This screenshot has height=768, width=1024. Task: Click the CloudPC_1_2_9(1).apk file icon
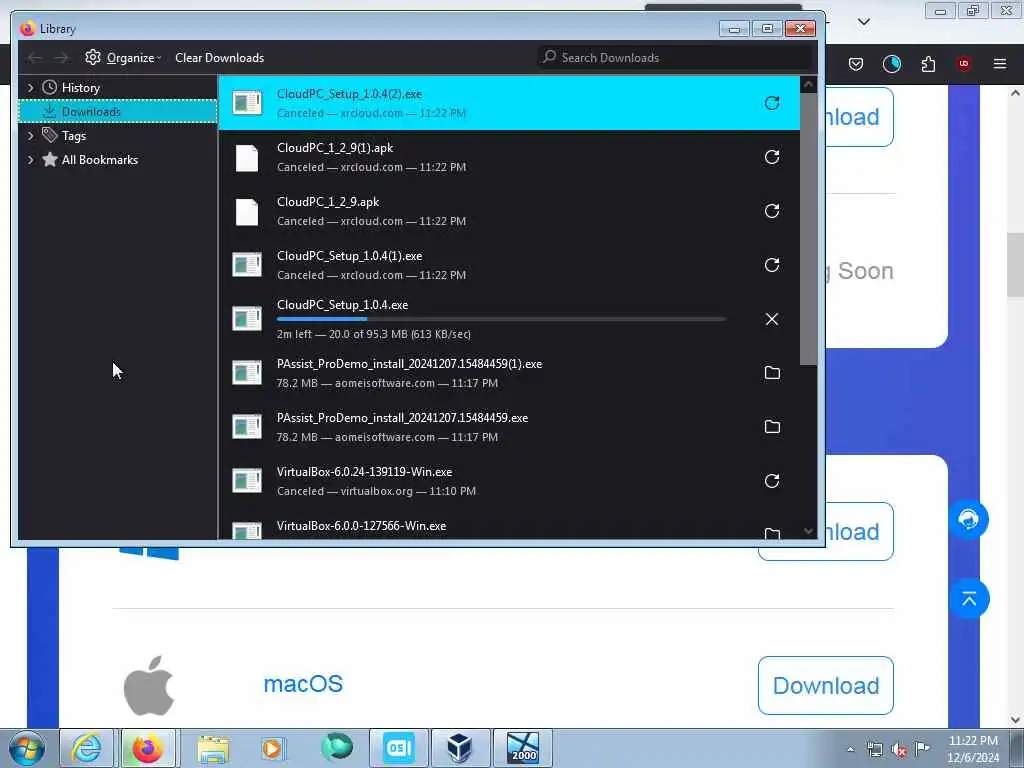click(x=247, y=157)
